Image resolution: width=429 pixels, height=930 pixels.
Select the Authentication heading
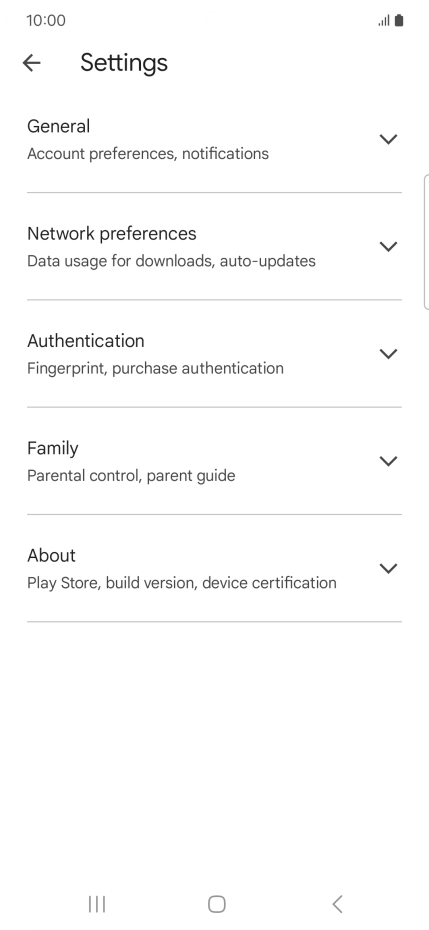[x=86, y=341]
